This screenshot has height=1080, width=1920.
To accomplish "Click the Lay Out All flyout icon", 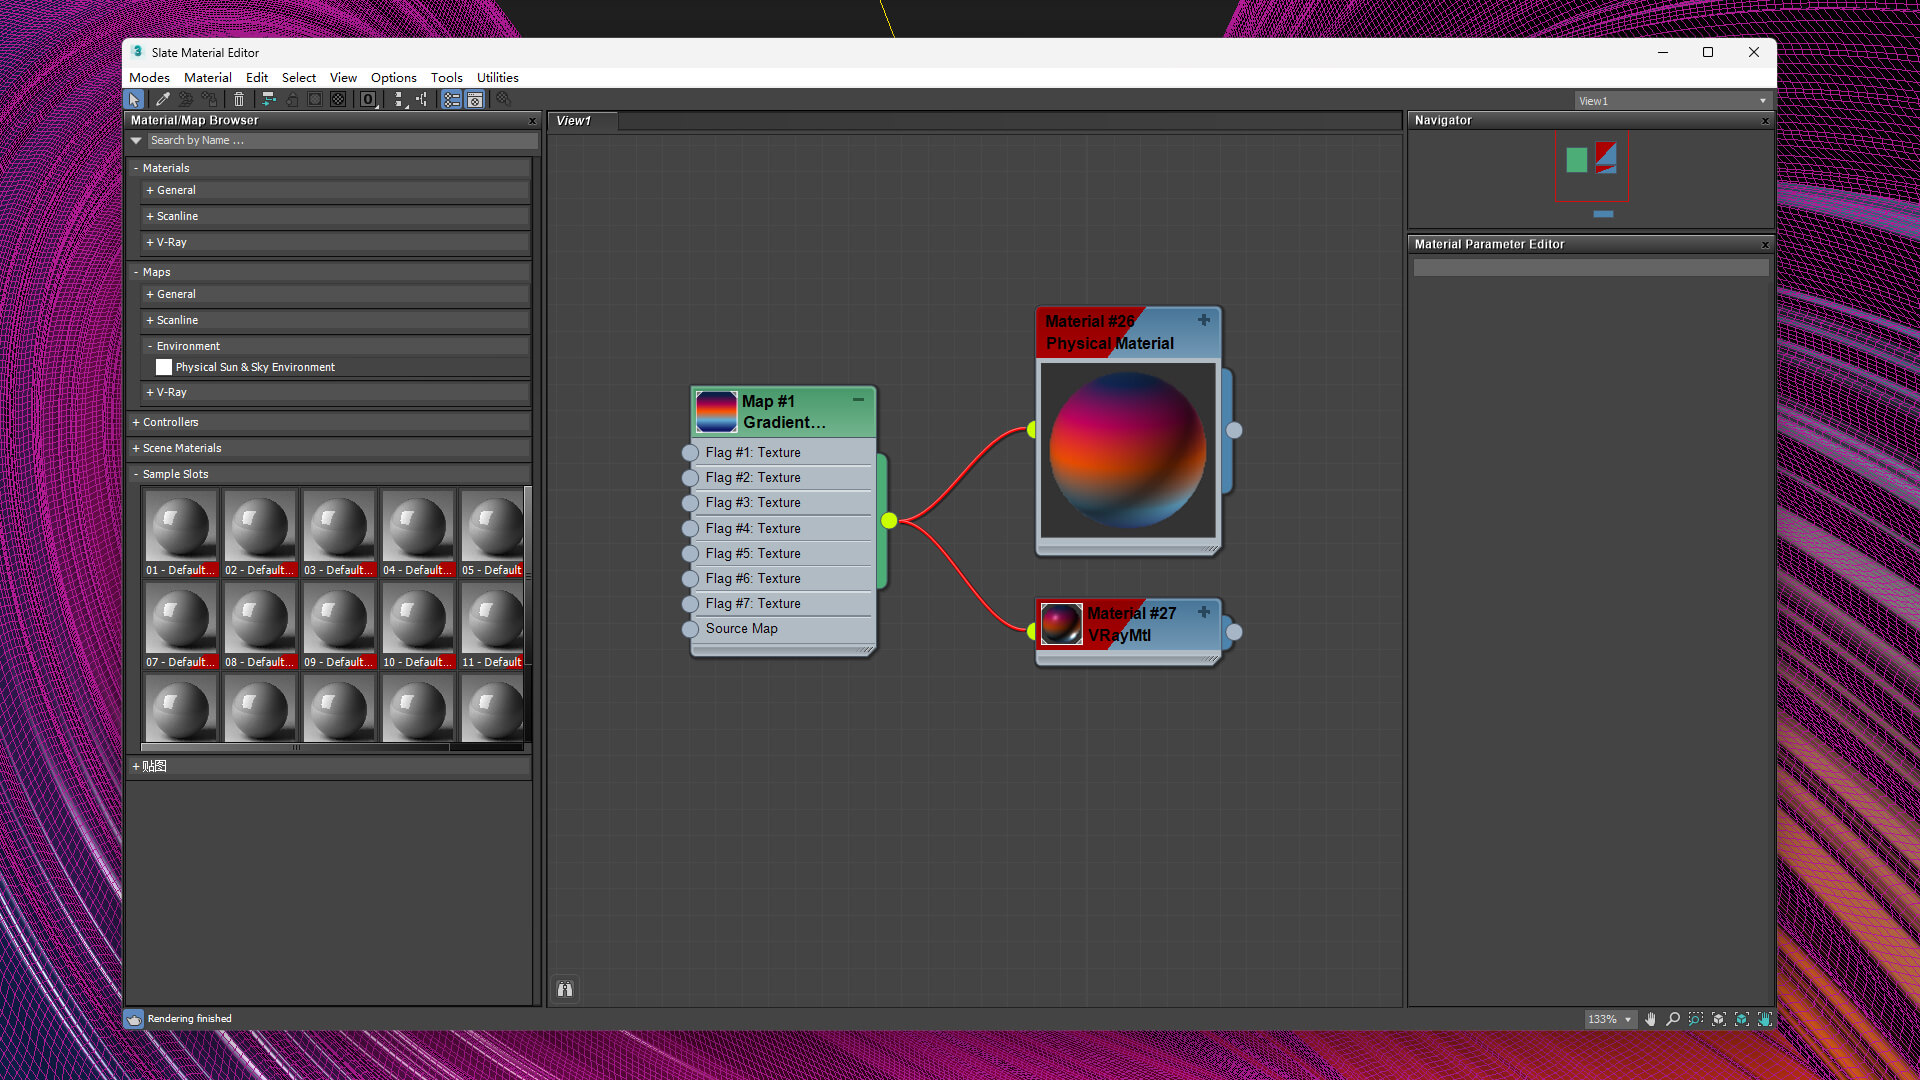I will (x=400, y=100).
